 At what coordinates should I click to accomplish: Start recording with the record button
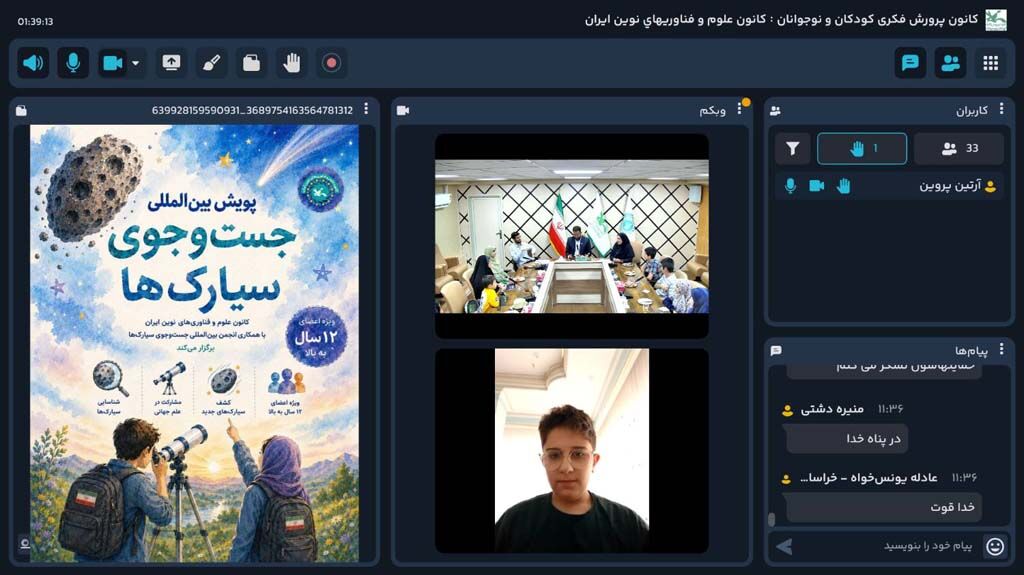click(x=331, y=63)
